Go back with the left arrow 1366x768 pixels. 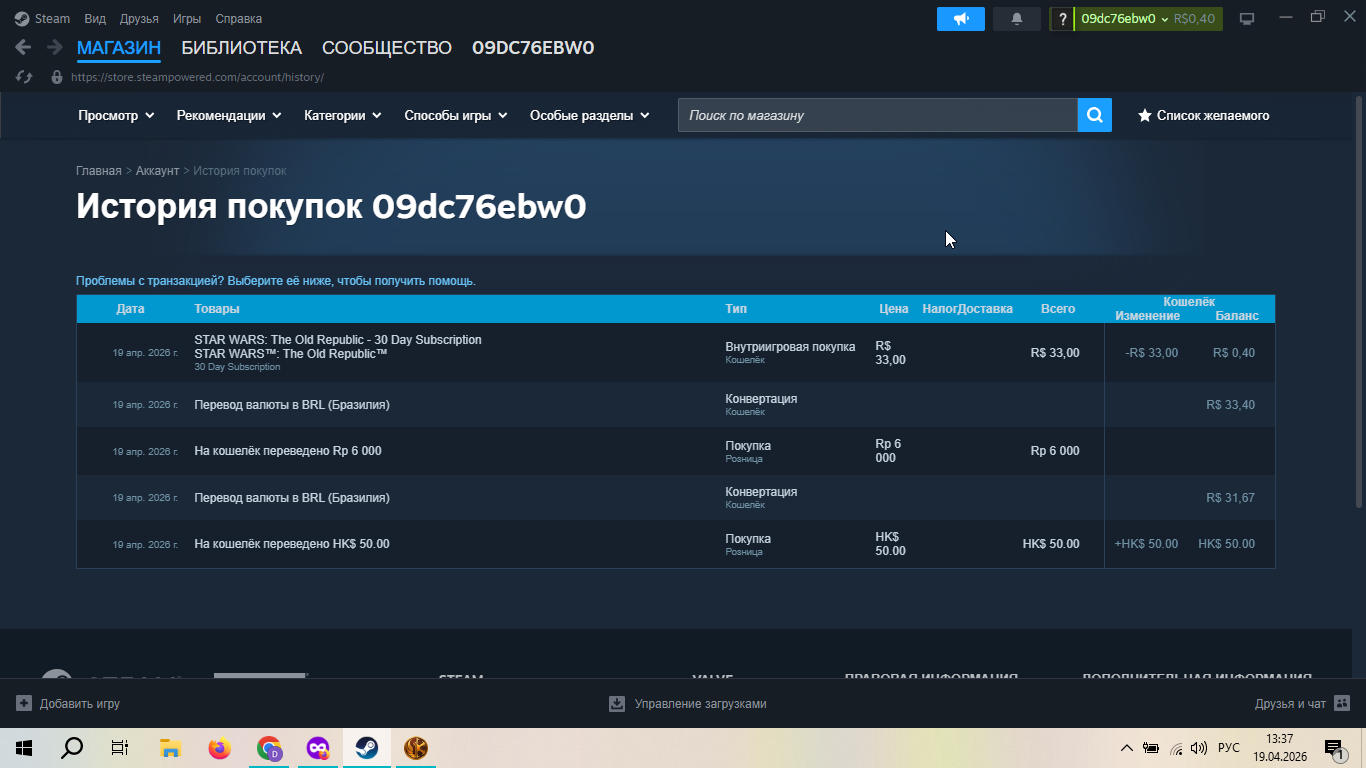tap(23, 47)
